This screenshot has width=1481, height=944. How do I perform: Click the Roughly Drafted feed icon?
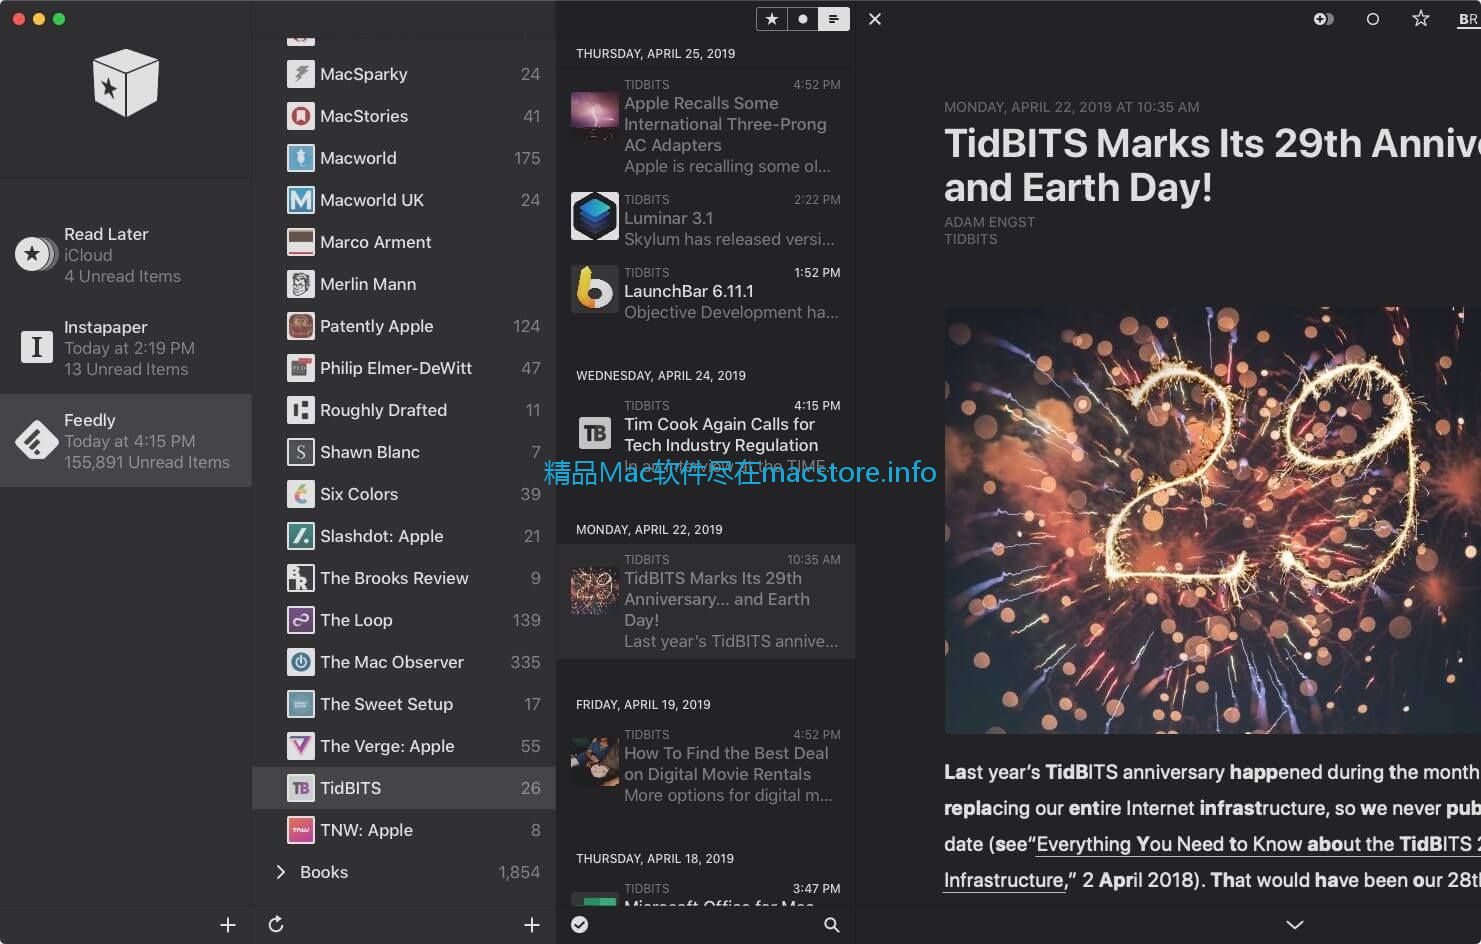301,410
